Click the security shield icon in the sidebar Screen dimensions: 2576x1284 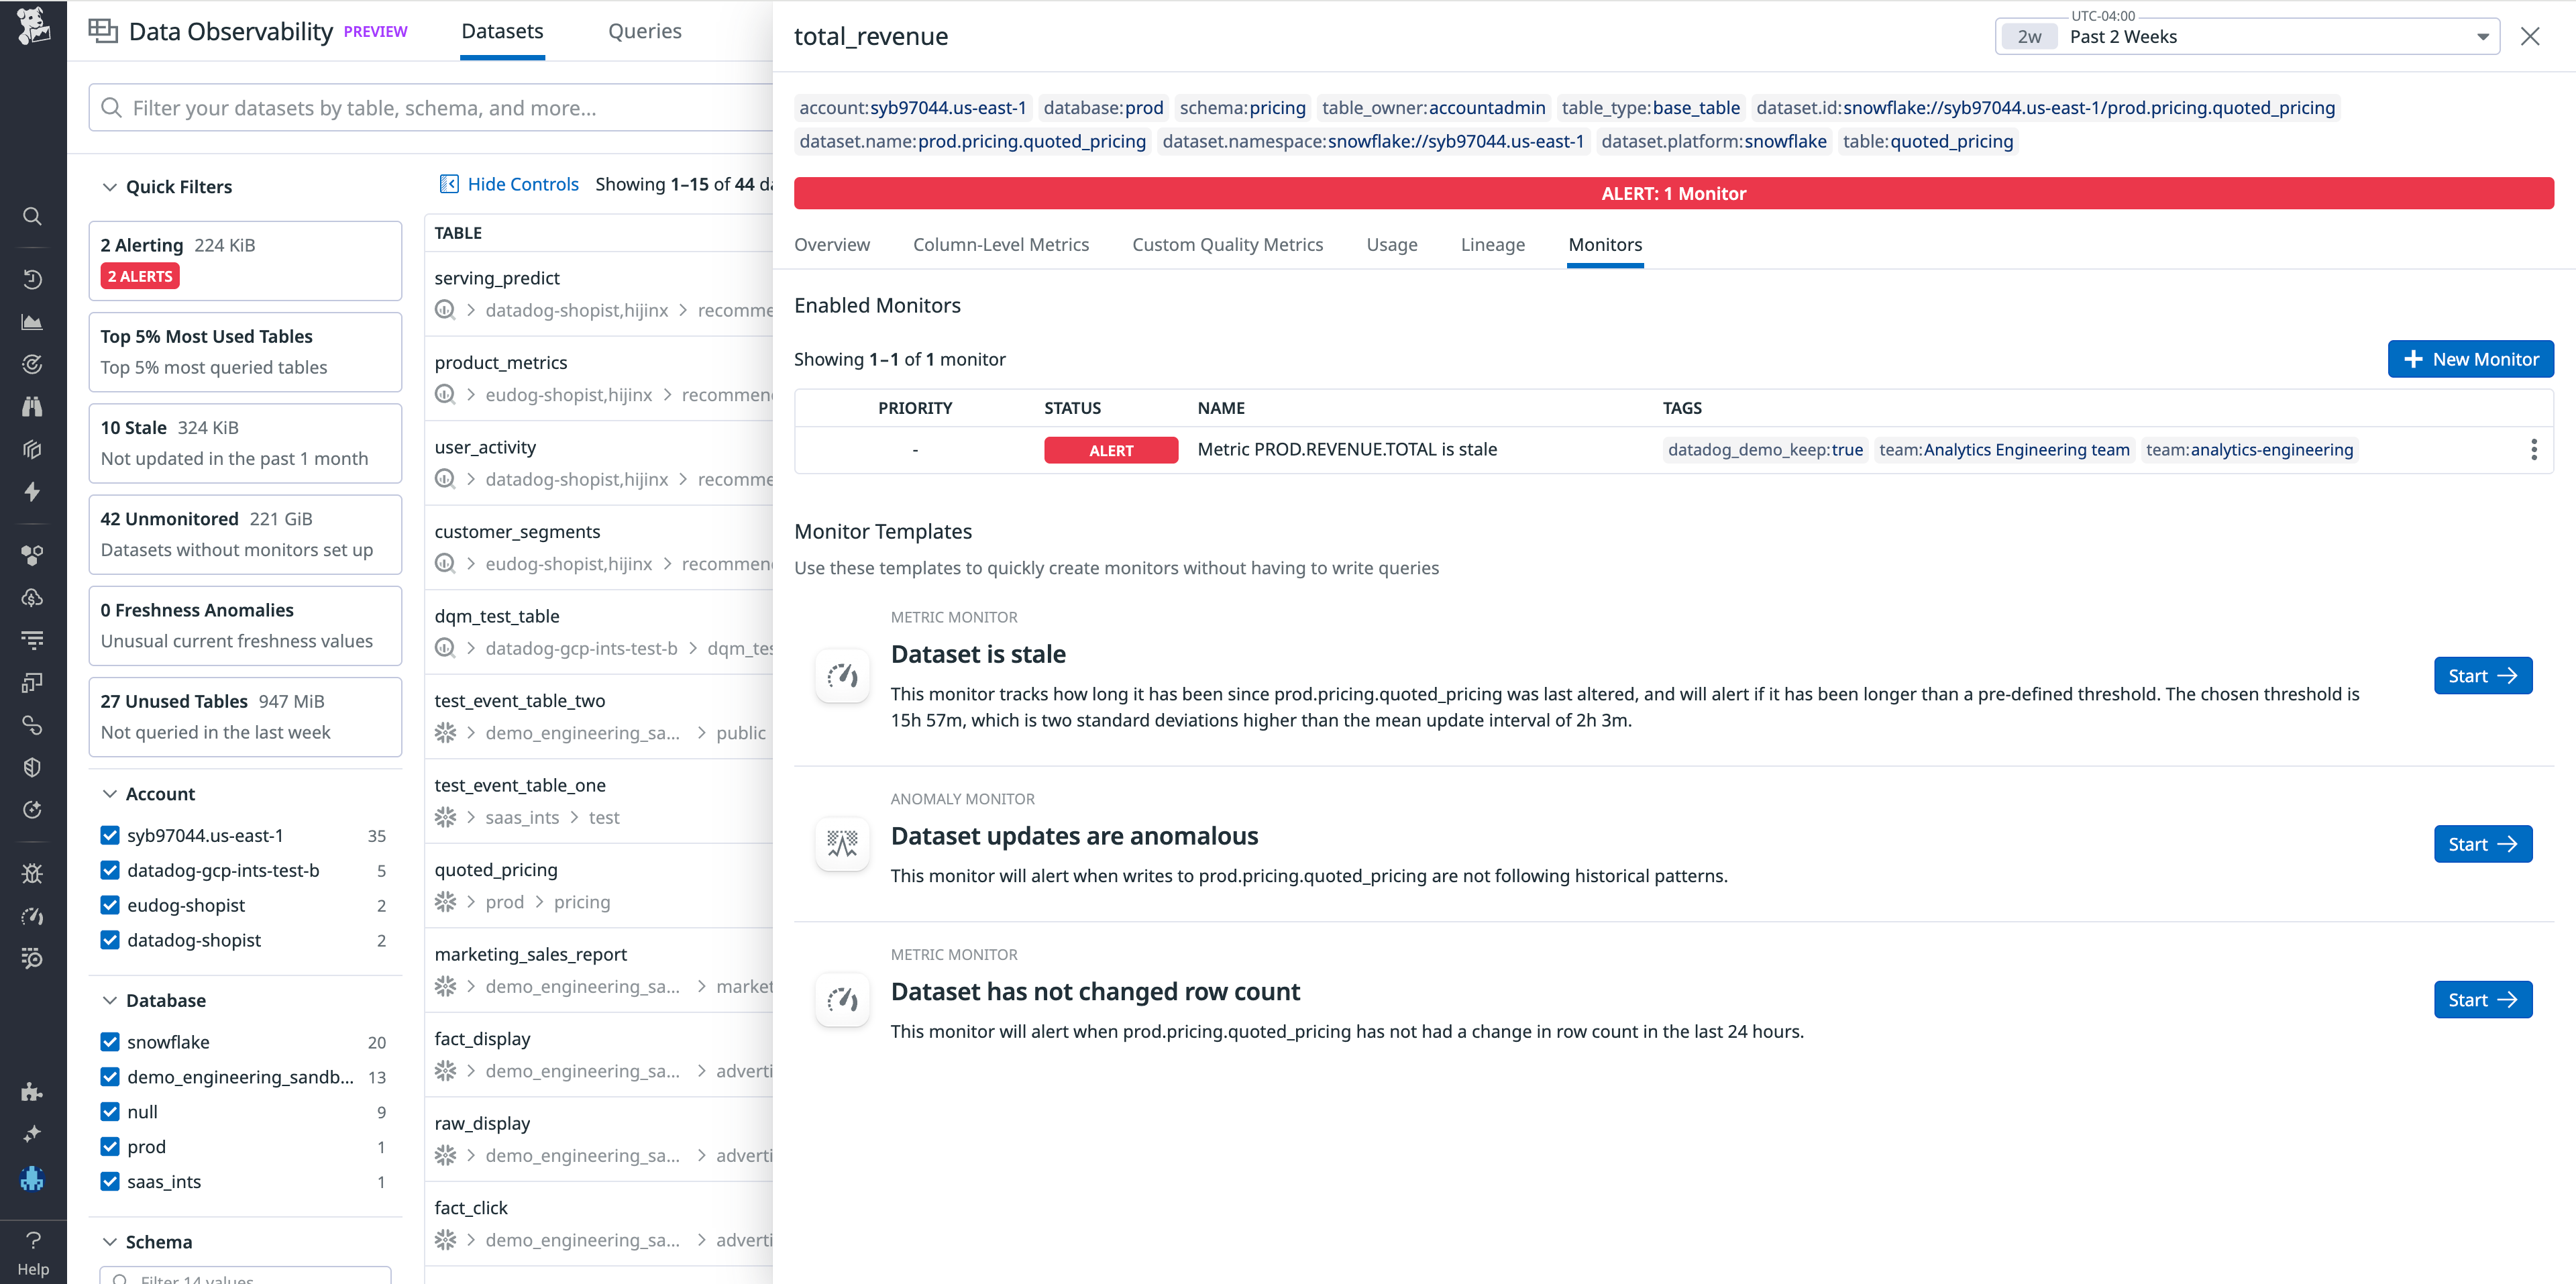coord(32,767)
